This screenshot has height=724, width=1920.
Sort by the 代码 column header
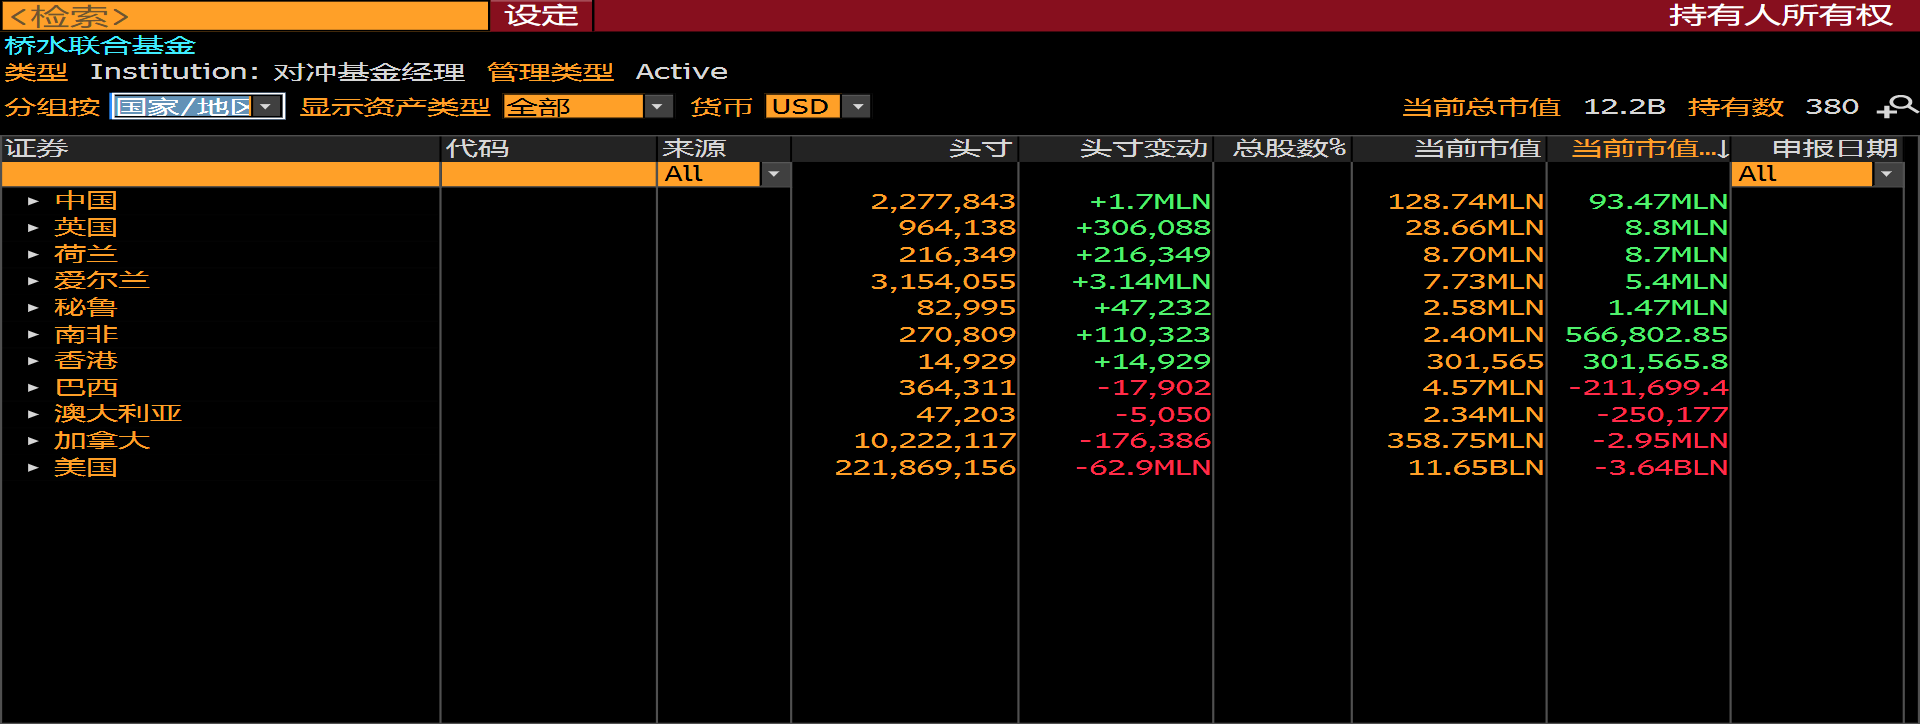click(548, 148)
